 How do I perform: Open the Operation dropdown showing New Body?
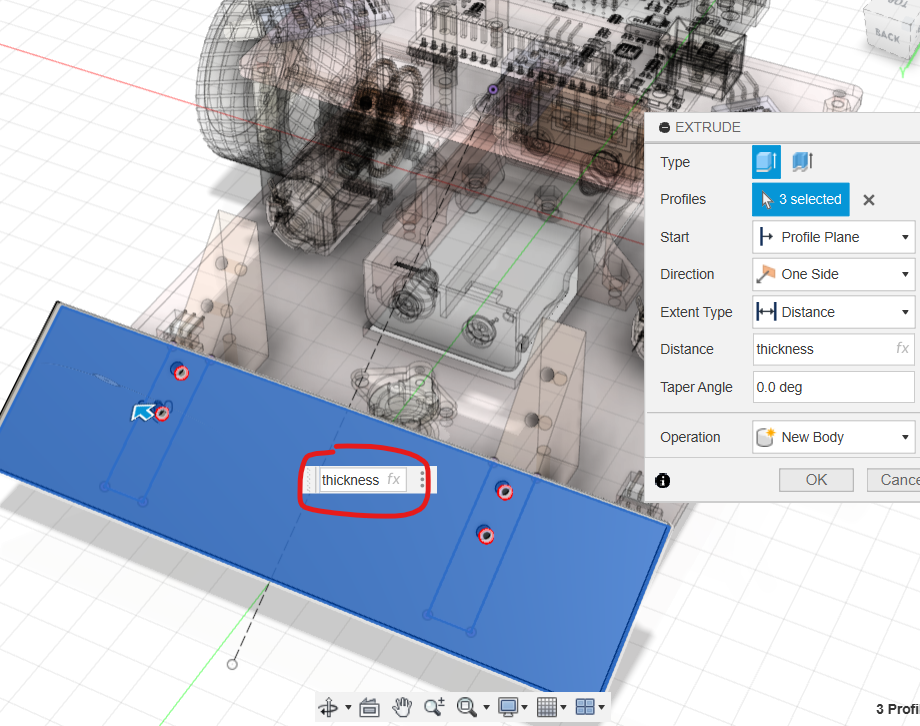(x=833, y=437)
